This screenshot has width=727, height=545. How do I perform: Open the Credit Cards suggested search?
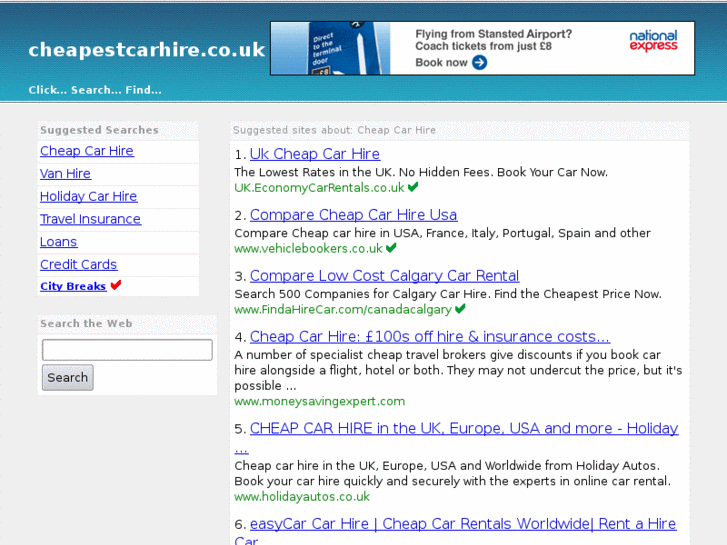(x=78, y=264)
